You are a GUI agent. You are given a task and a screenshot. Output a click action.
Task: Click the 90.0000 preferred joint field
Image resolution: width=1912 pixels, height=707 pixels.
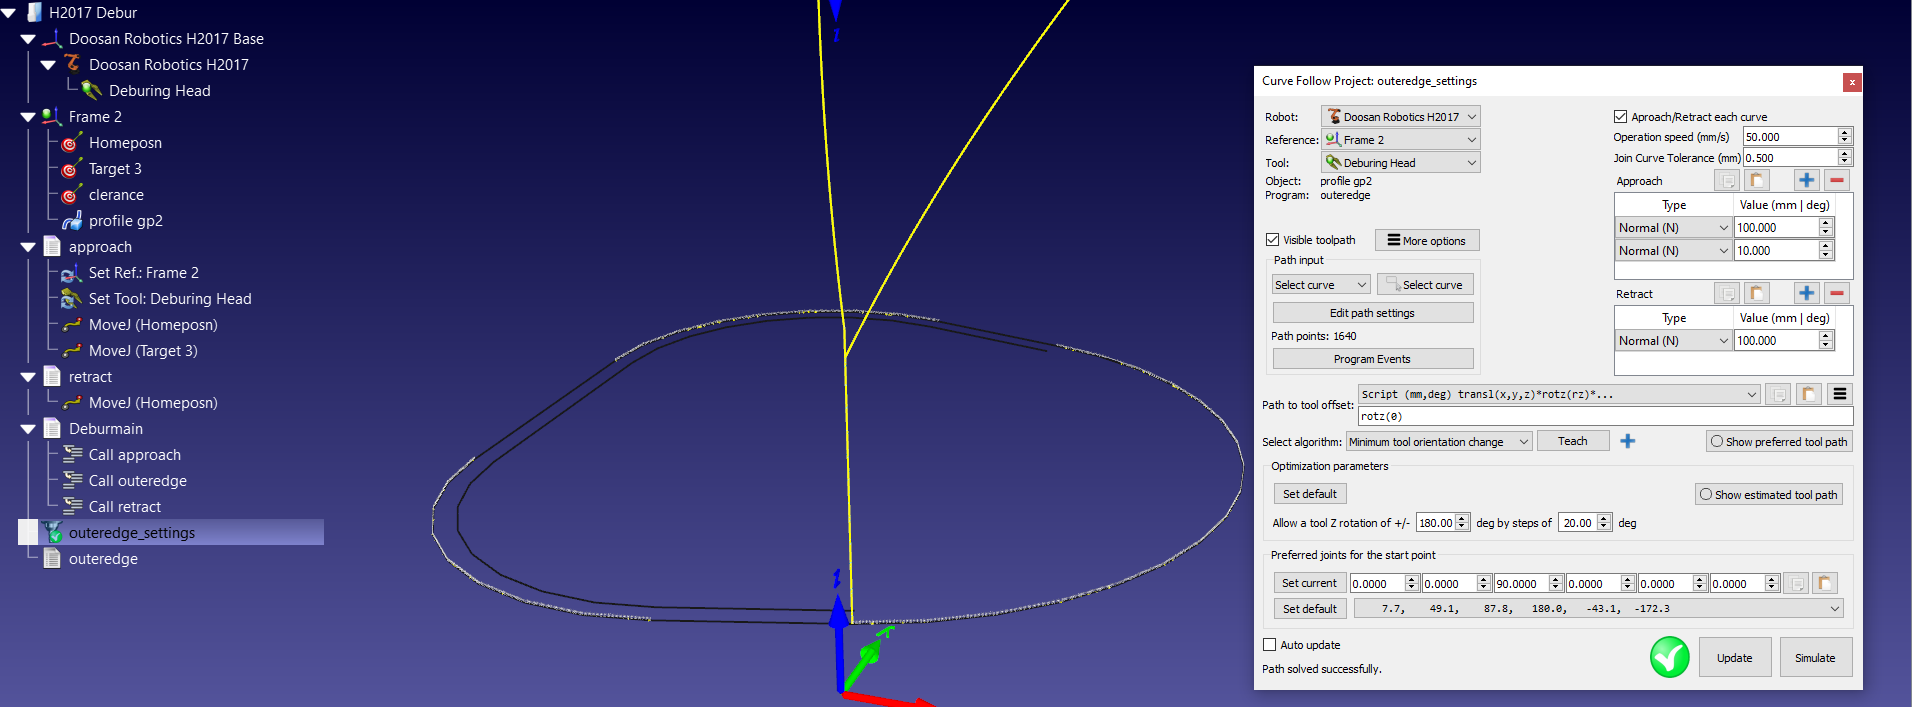[1520, 583]
